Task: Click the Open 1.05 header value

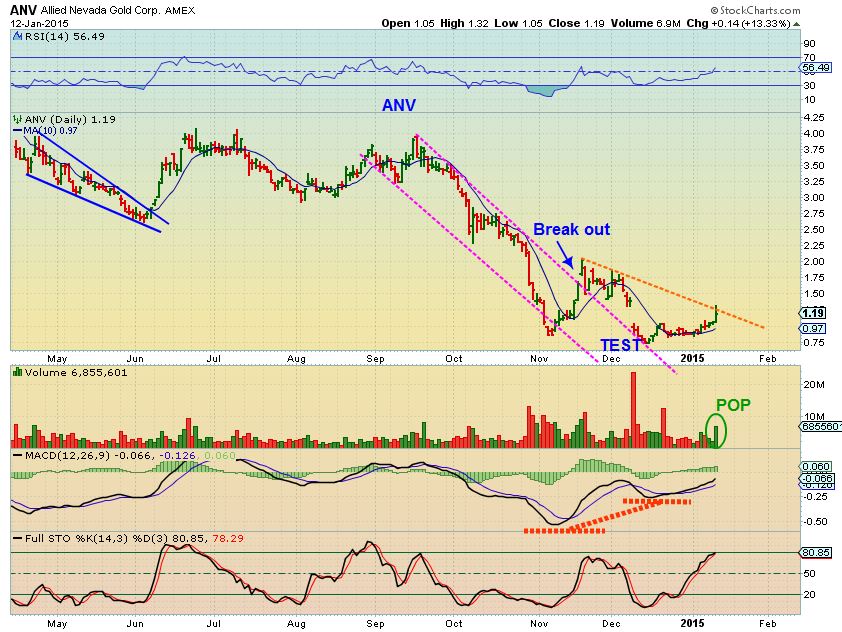Action: [408, 24]
